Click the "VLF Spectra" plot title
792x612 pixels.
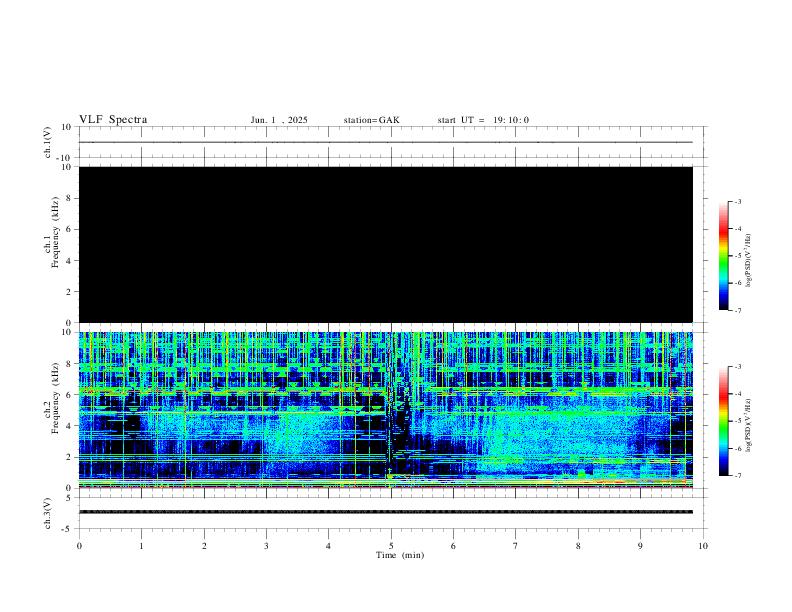(113, 120)
